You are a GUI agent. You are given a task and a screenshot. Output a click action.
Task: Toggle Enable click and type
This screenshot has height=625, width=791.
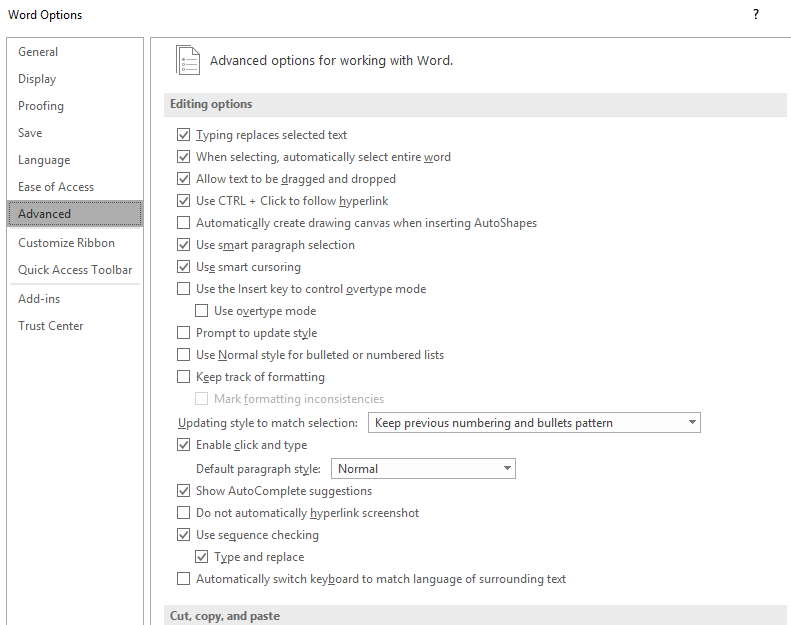coord(184,445)
